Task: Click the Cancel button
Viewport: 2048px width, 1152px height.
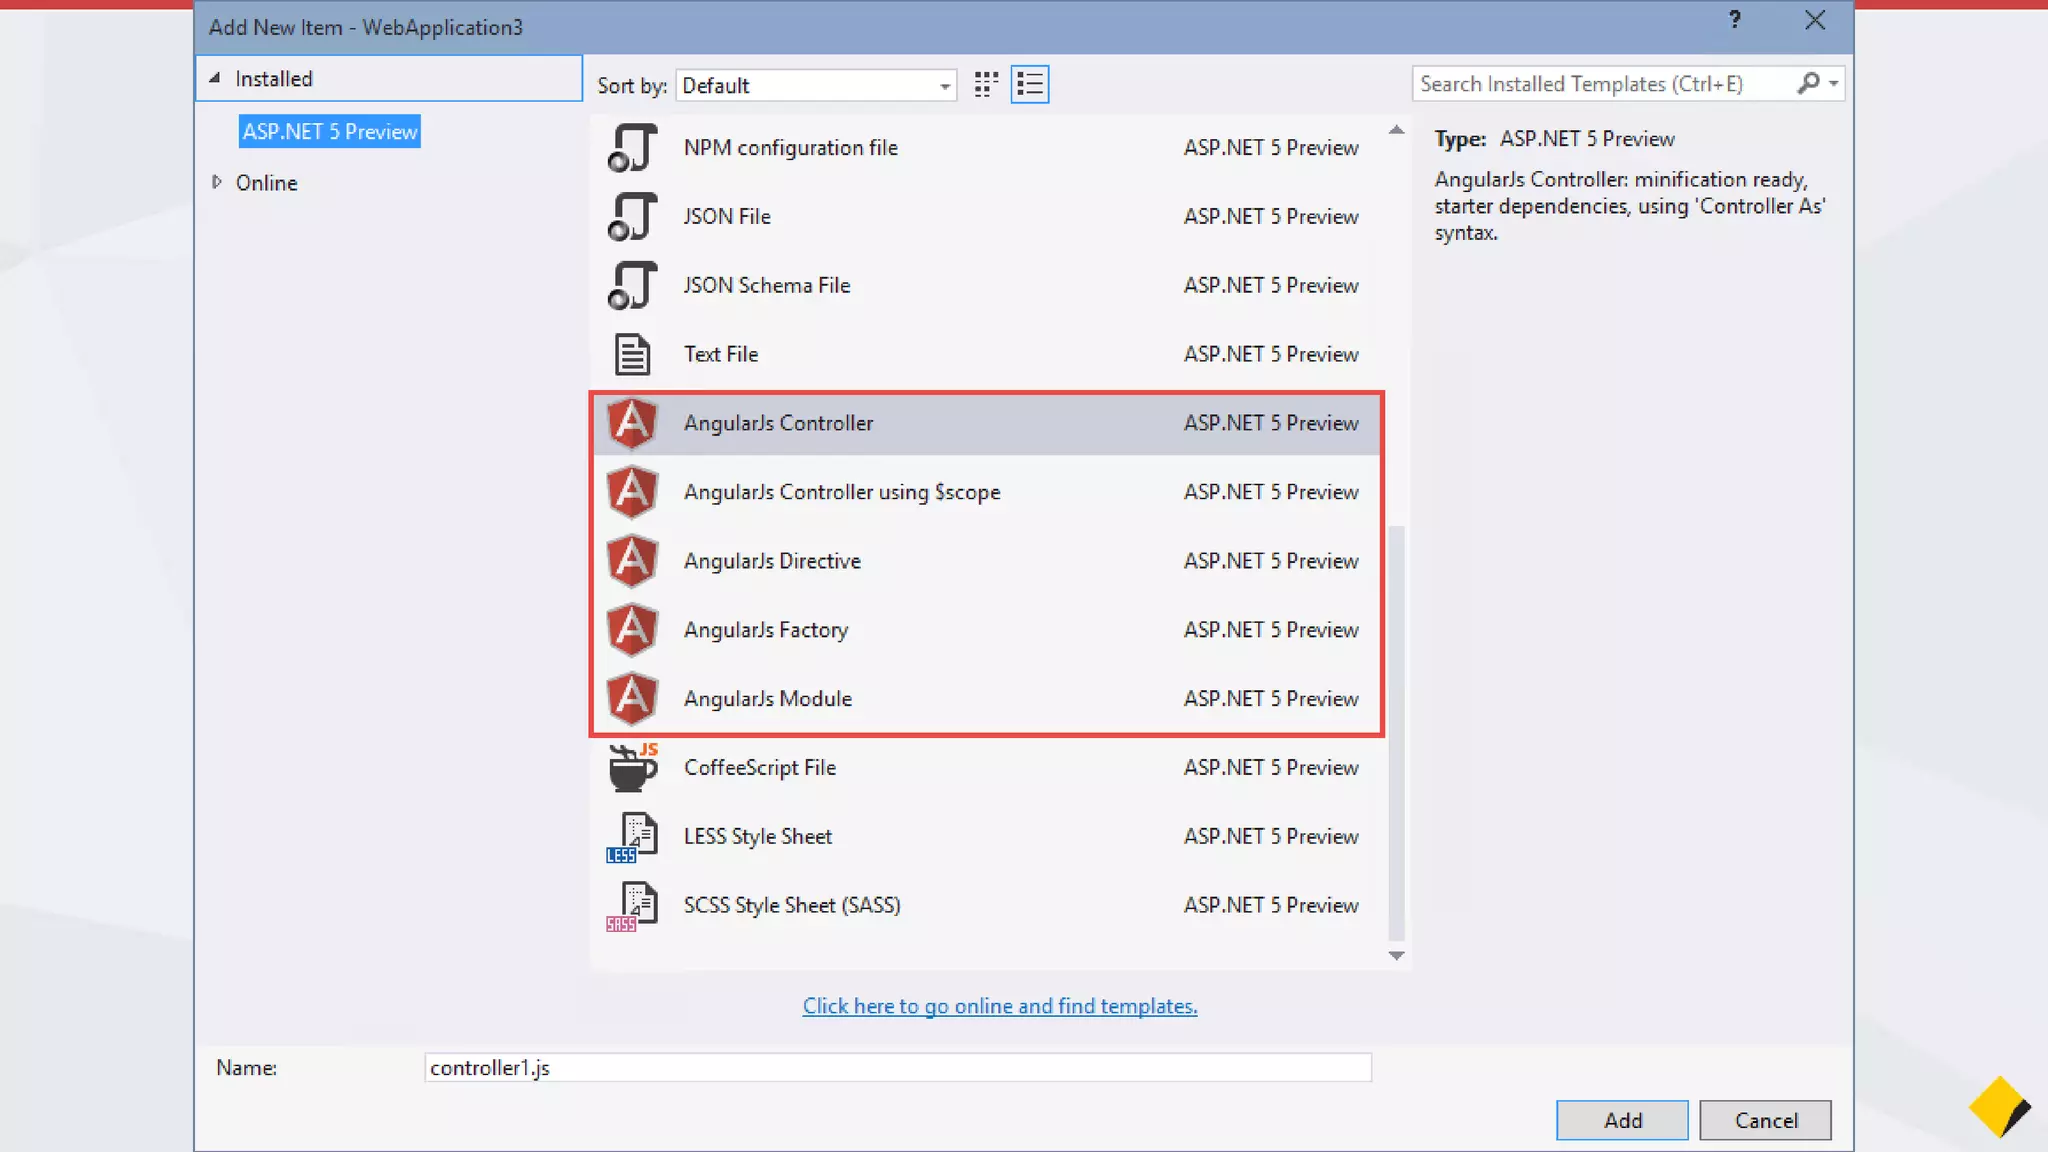Action: [1765, 1120]
